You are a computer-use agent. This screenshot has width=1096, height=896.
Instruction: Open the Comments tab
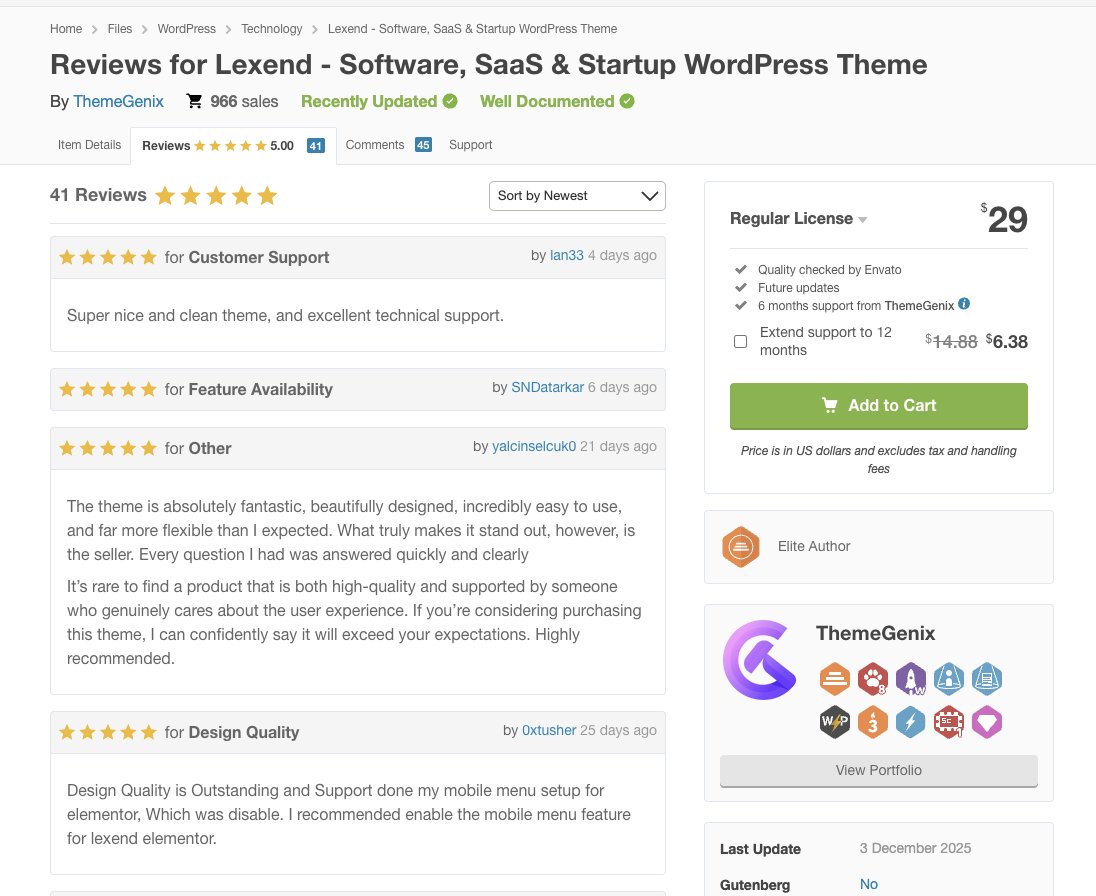point(389,145)
